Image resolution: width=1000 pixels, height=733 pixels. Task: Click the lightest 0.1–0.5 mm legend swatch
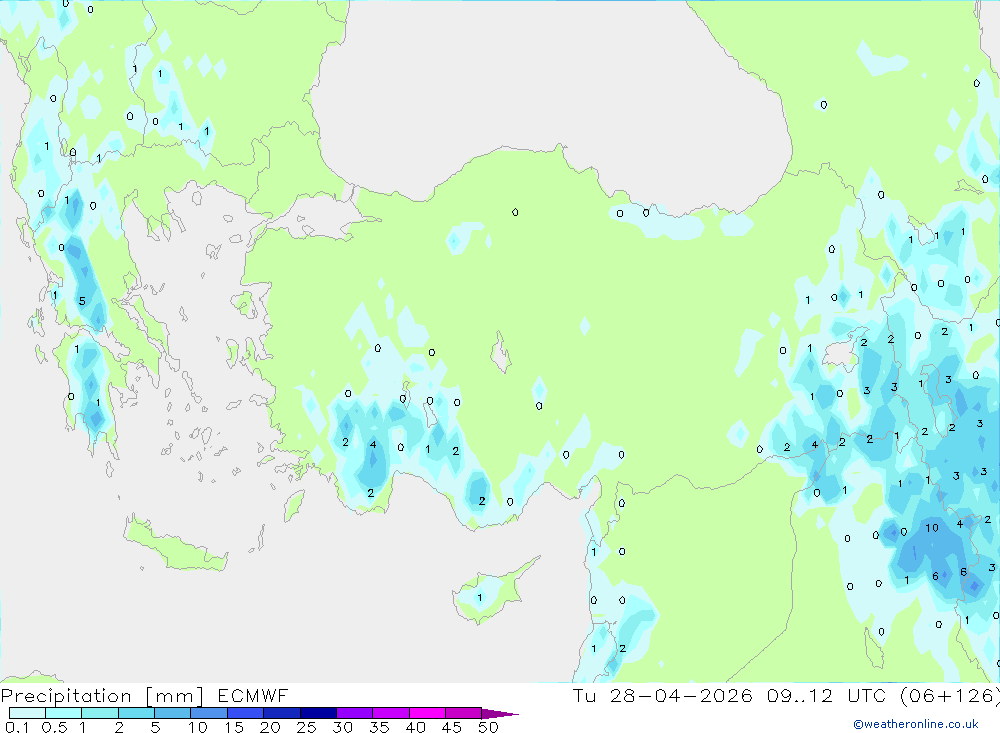tap(27, 713)
